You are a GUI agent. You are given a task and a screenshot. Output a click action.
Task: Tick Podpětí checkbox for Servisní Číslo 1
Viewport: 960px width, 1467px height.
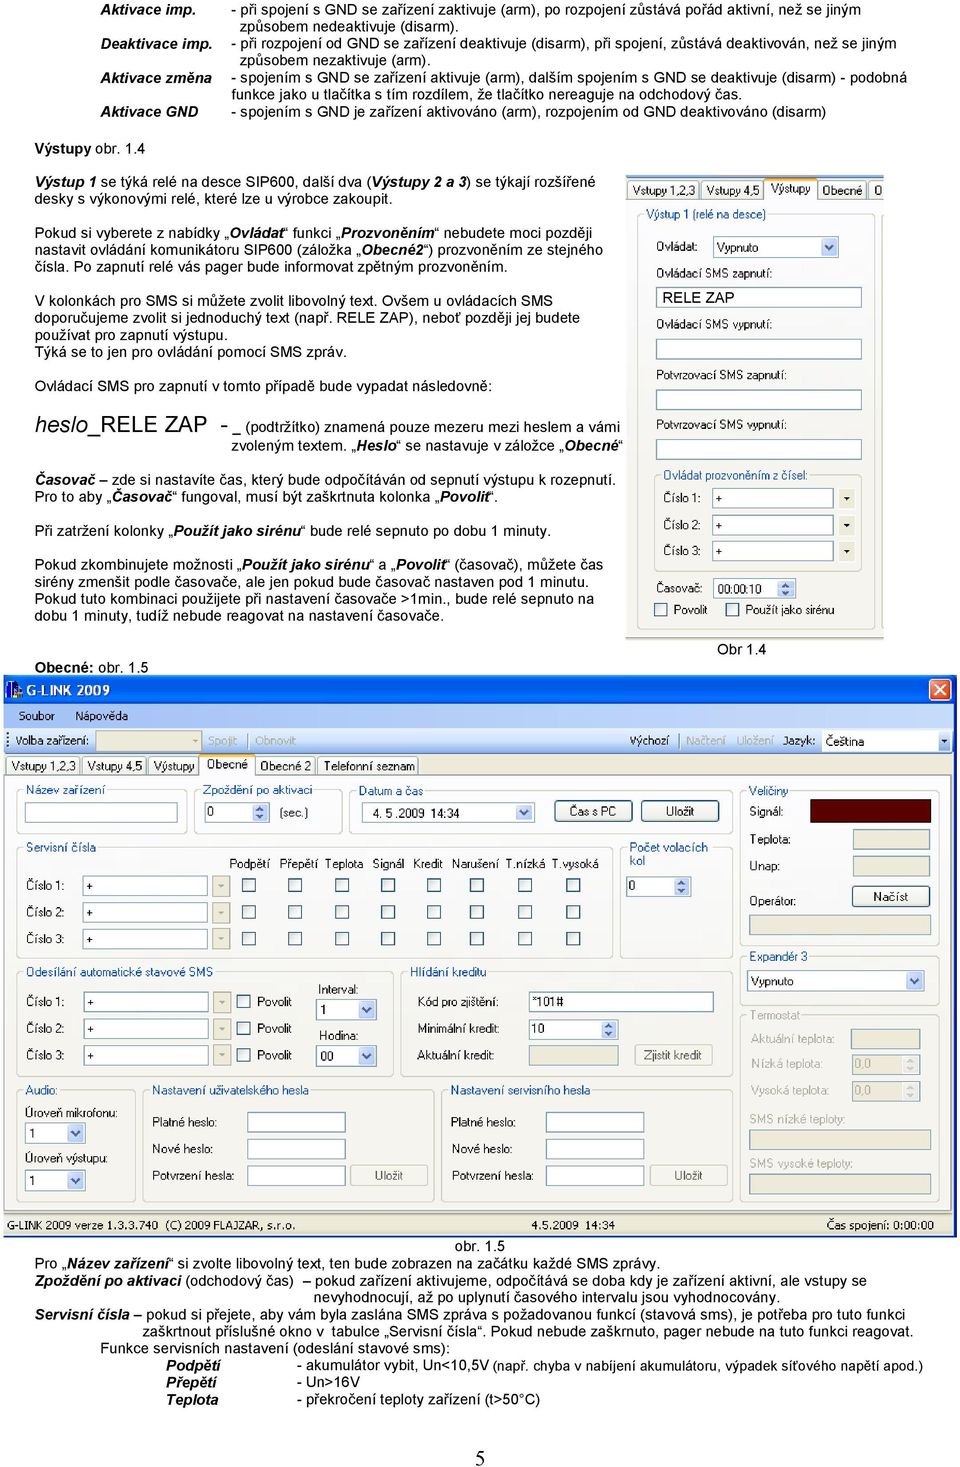click(249, 885)
